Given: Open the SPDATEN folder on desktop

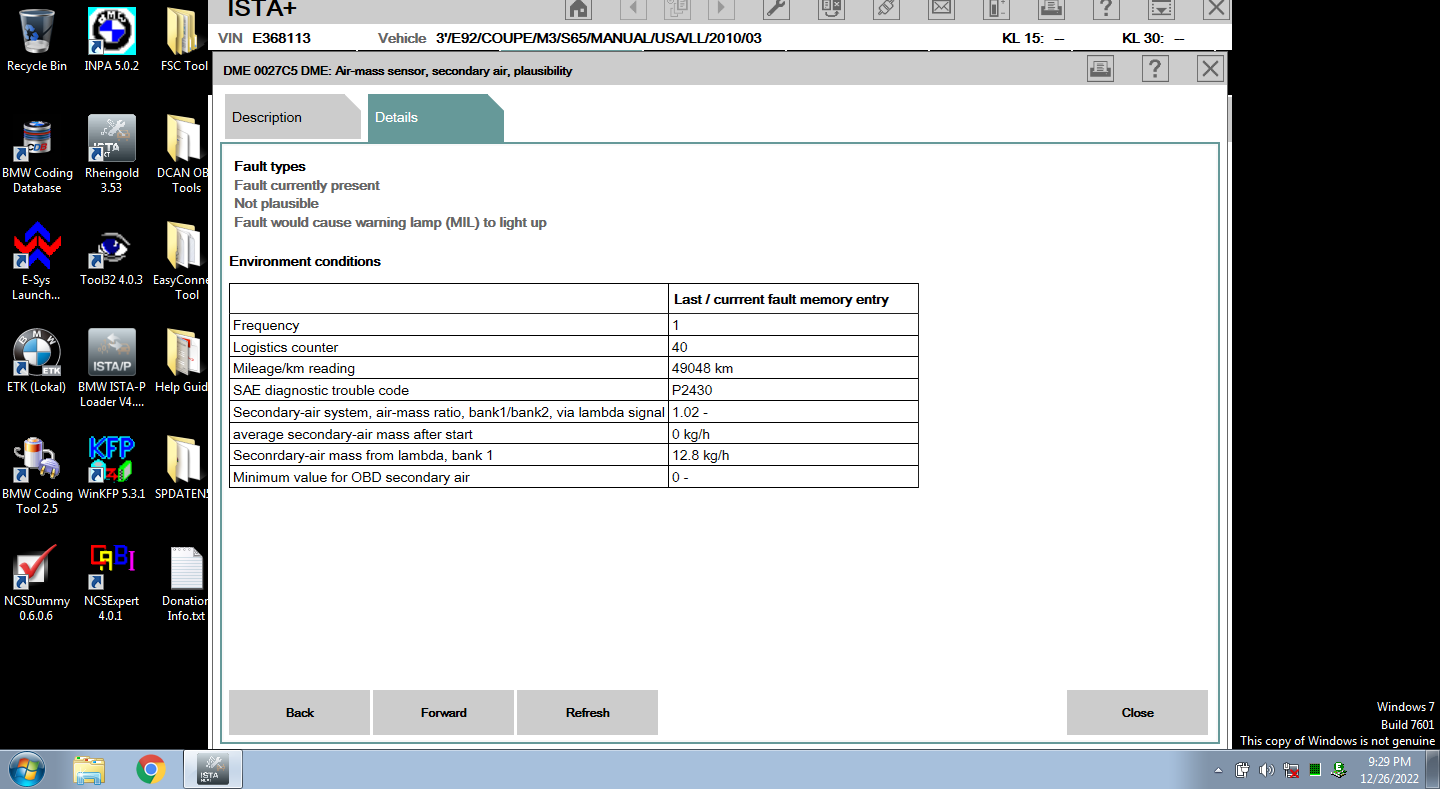Looking at the screenshot, I should click(184, 469).
